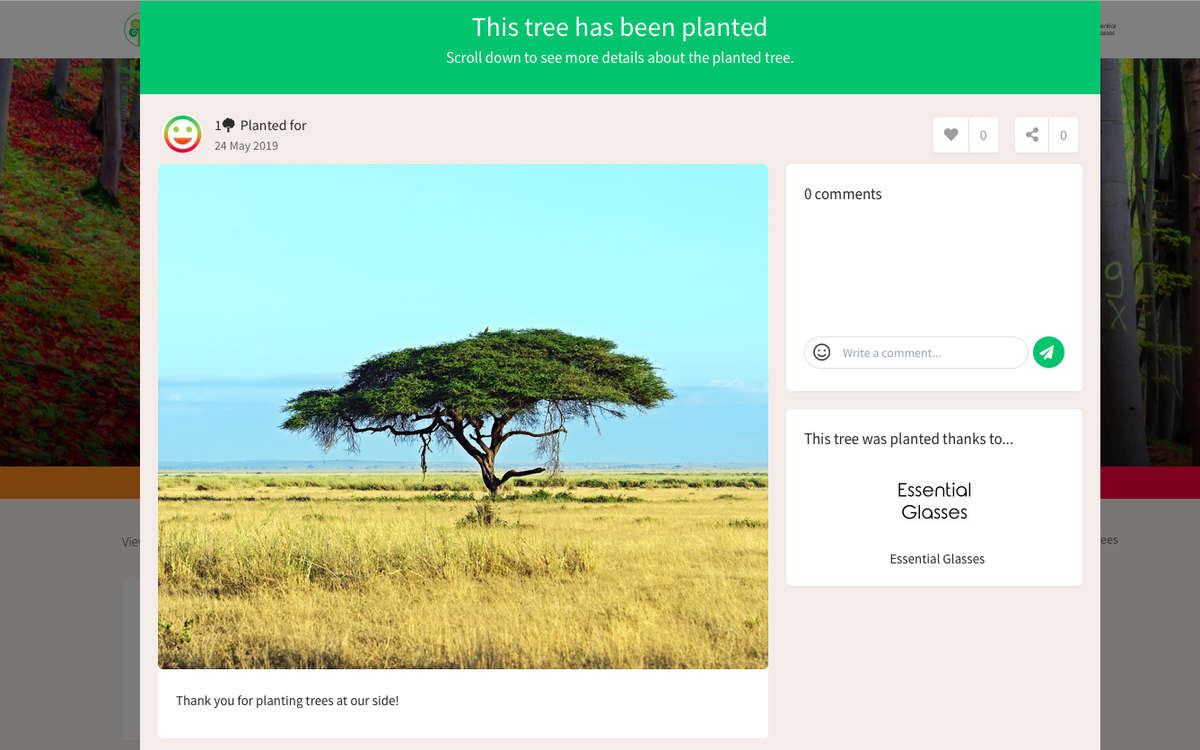
Task: Dismiss modal by clicking dimmed forest background
Action: 60,260
